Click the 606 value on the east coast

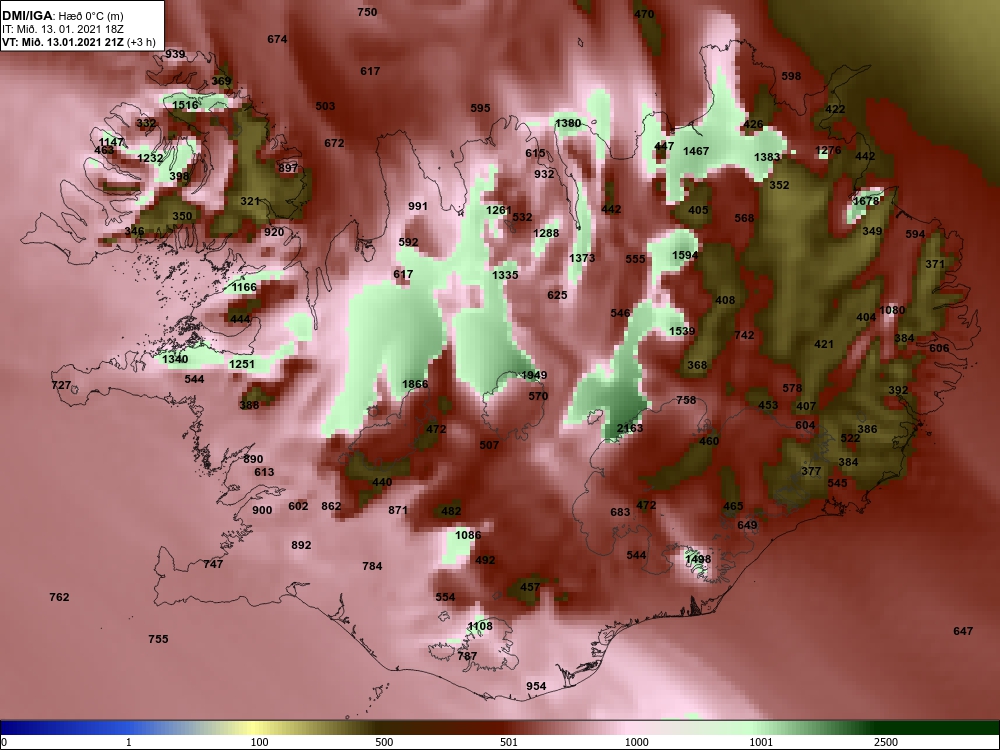pyautogui.click(x=939, y=348)
